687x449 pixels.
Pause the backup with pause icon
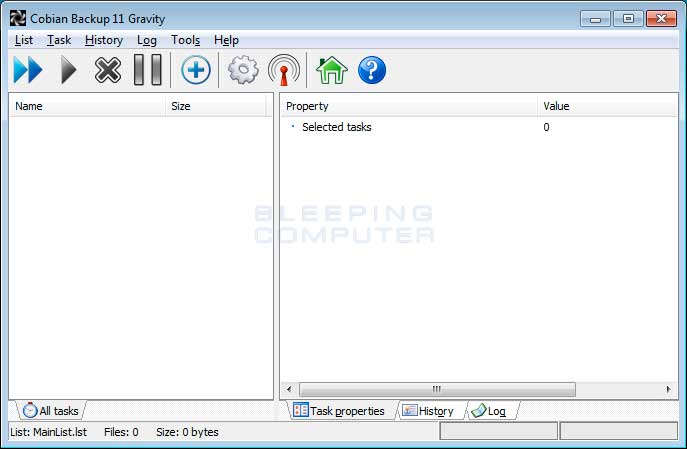(x=148, y=70)
